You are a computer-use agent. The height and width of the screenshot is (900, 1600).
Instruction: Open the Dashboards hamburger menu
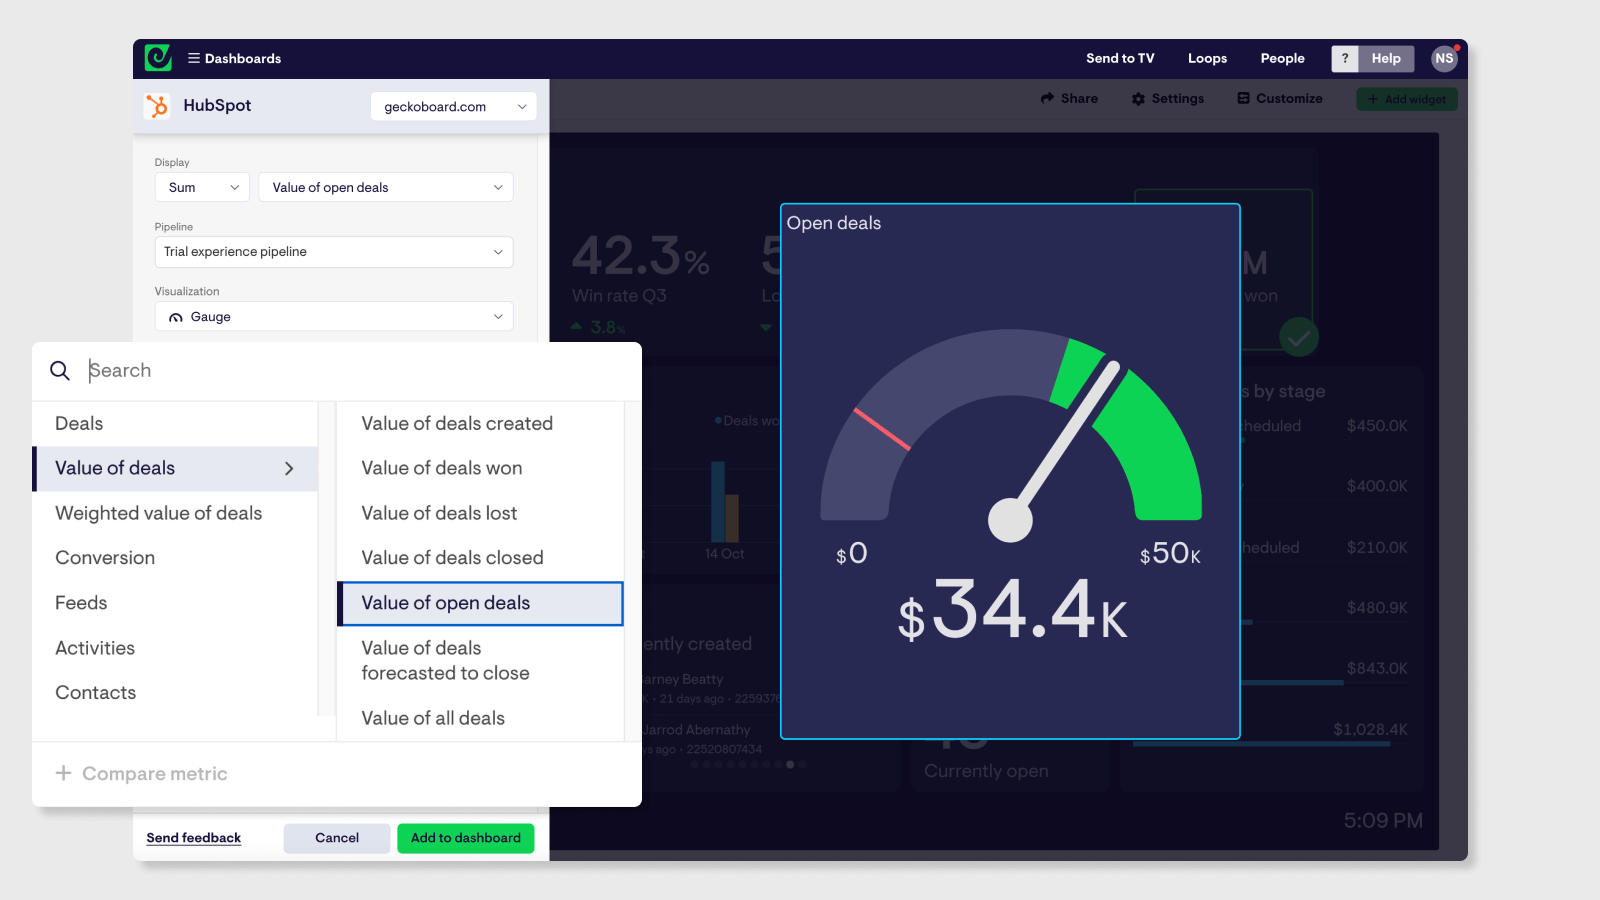click(x=194, y=58)
